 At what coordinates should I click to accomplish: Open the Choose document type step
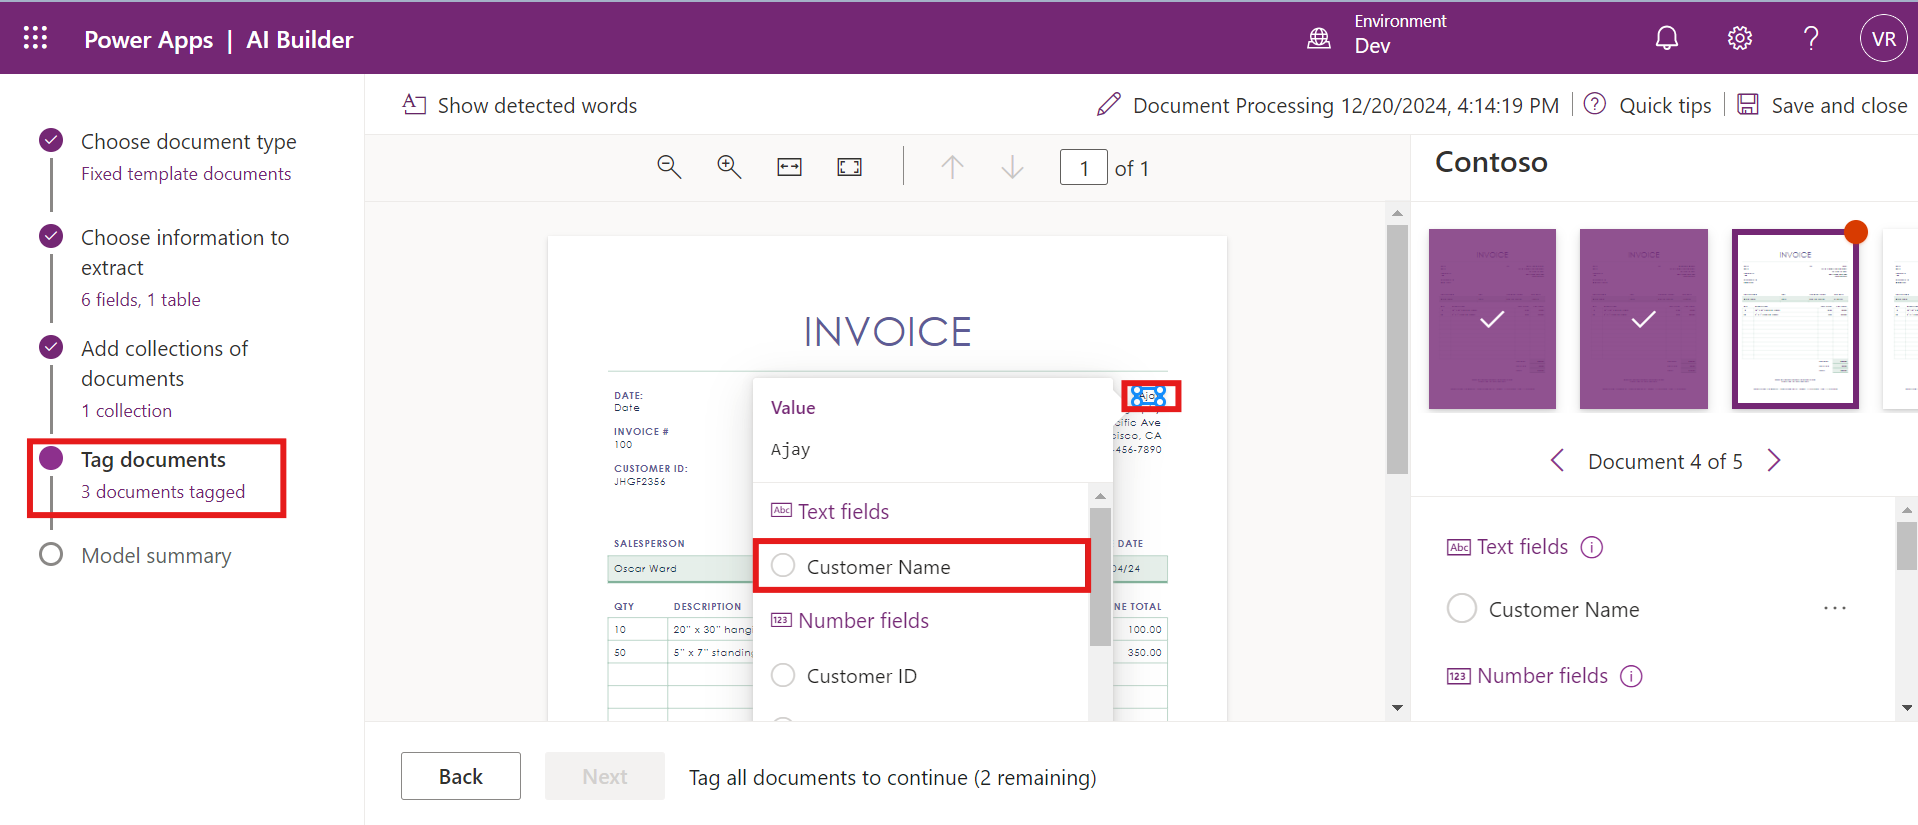tap(188, 142)
